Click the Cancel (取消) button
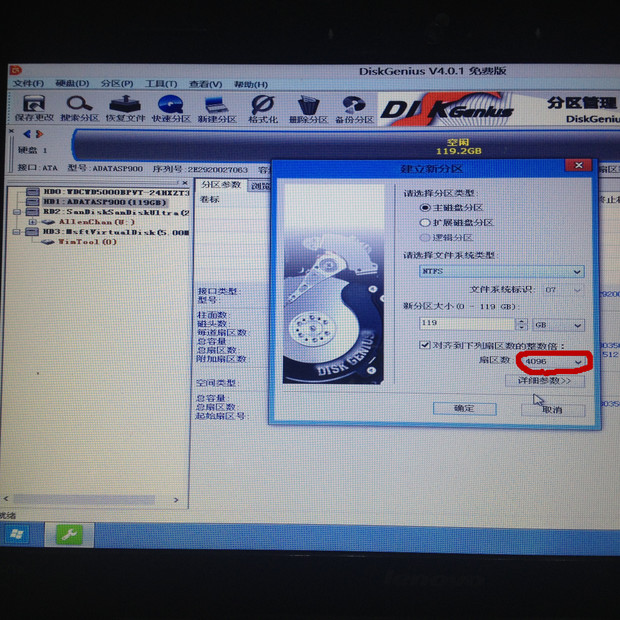The image size is (620, 620). [553, 410]
